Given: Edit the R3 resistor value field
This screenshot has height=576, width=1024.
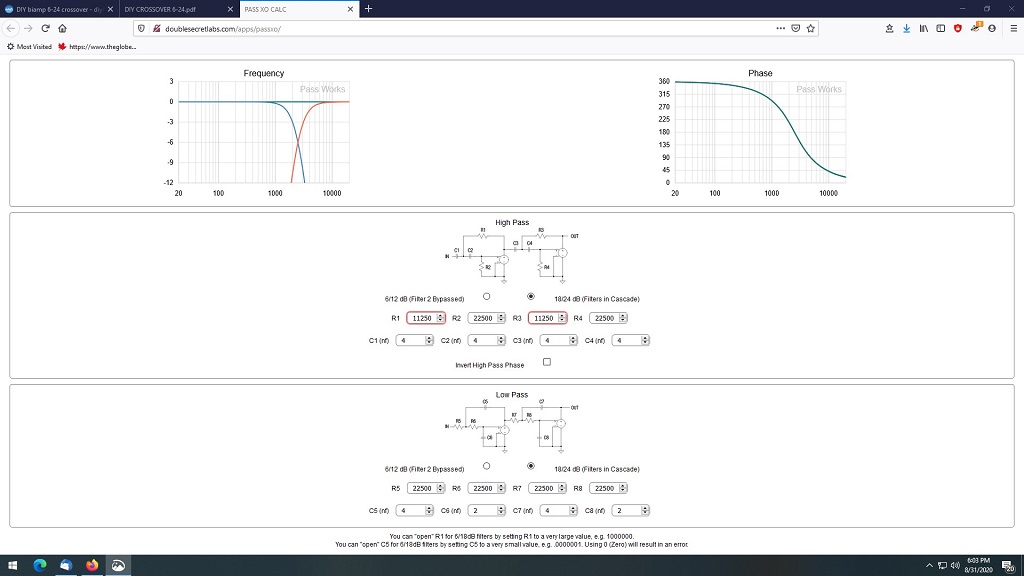Looking at the screenshot, I should [x=547, y=318].
